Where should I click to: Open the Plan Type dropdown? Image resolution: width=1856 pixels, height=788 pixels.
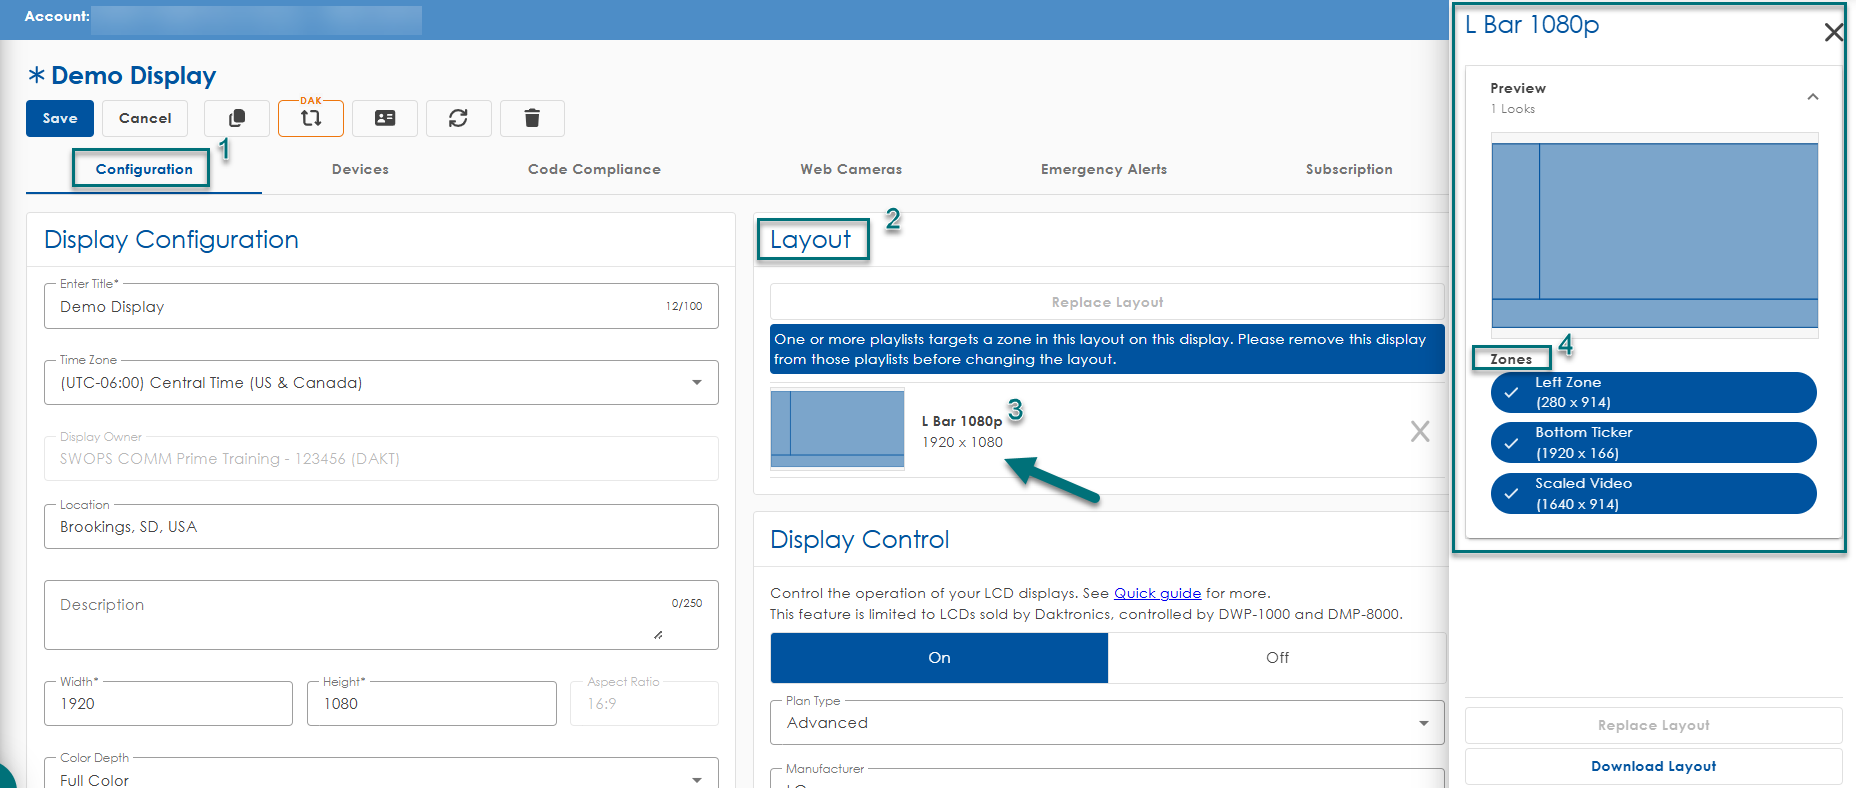[1423, 723]
